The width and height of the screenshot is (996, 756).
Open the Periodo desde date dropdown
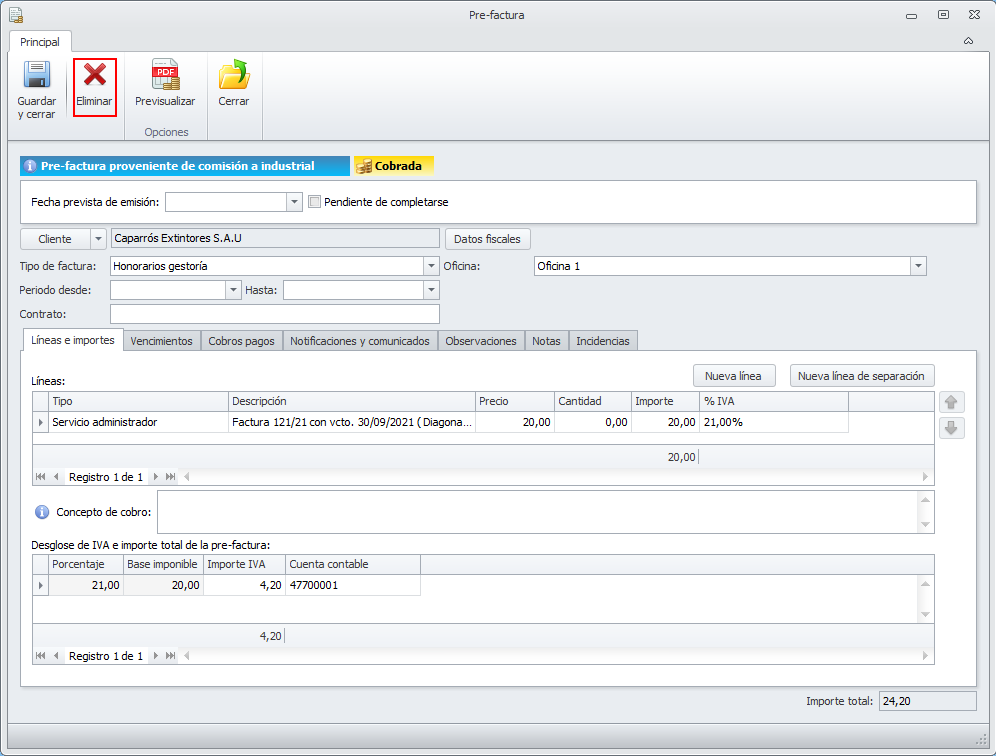(x=234, y=290)
